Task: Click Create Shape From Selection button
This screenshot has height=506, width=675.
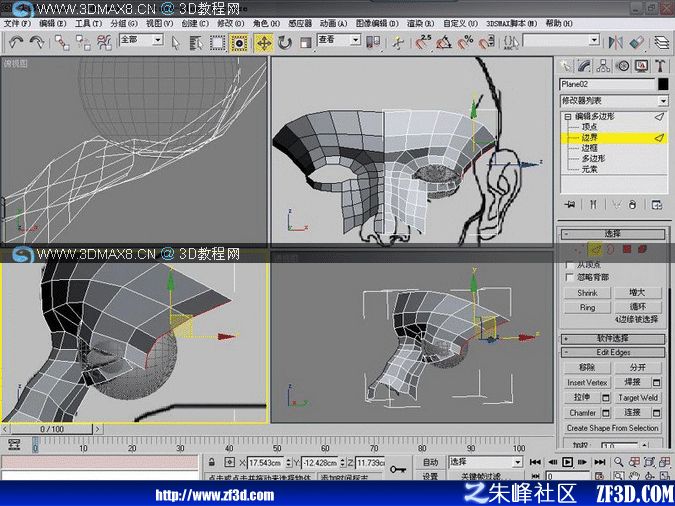Action: (x=613, y=428)
